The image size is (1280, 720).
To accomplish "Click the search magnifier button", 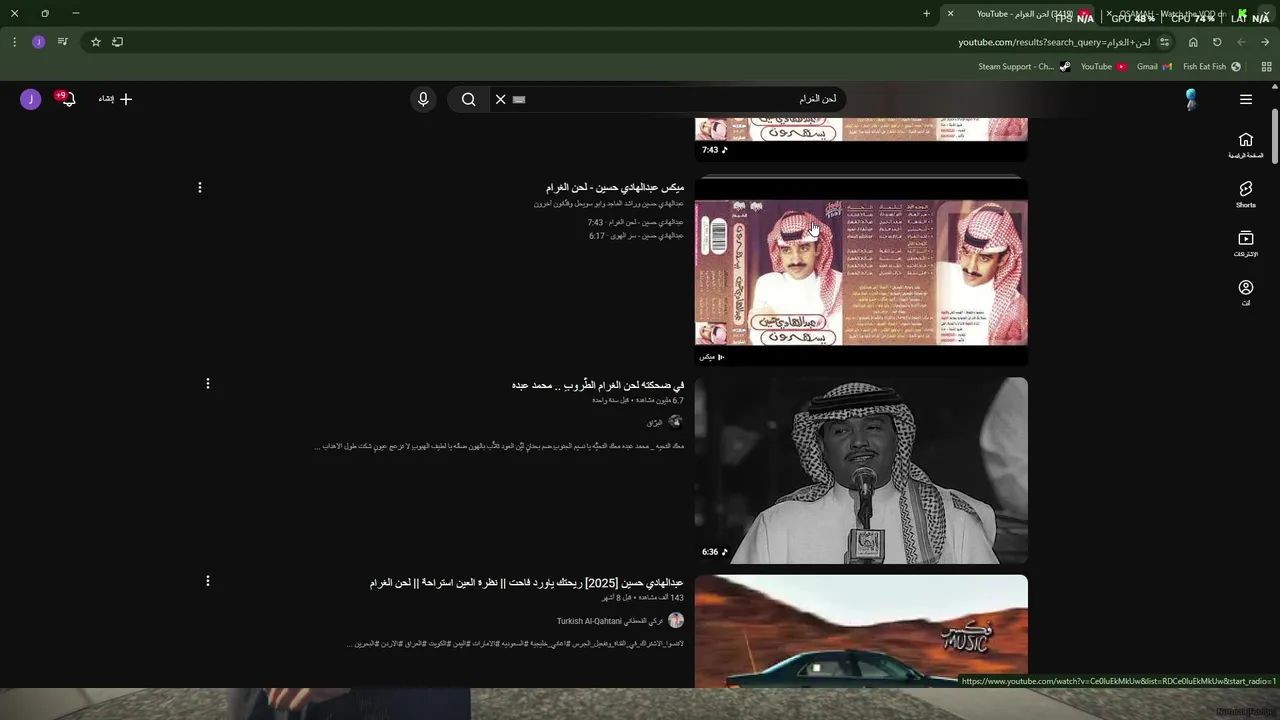I will coord(468,99).
